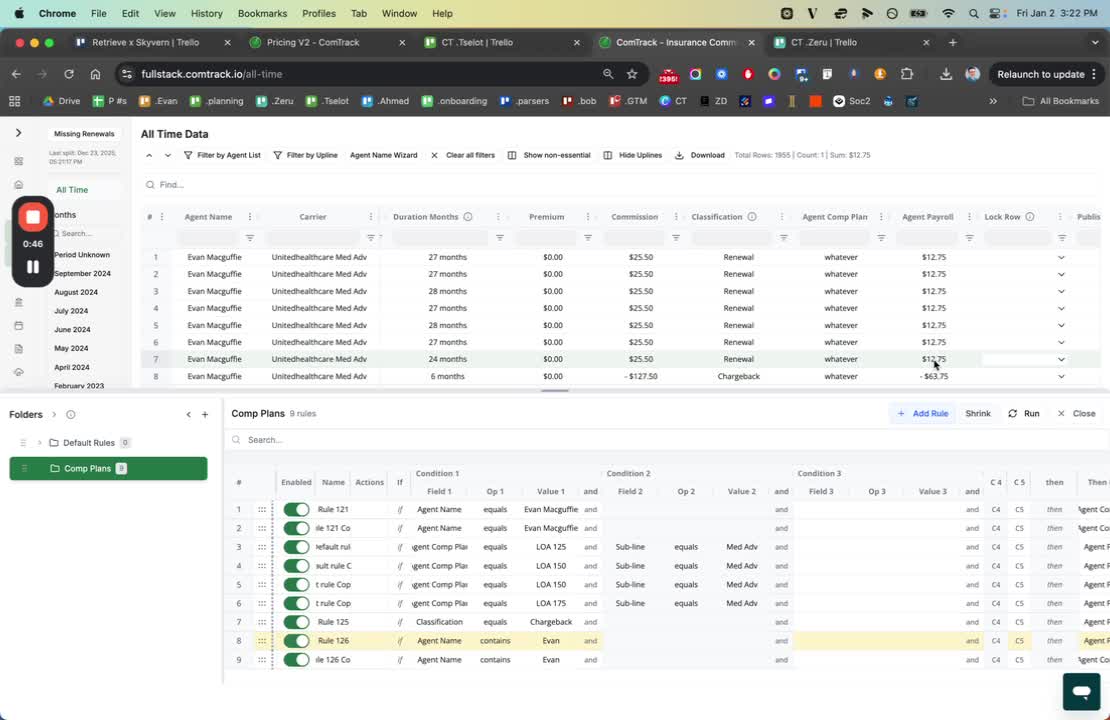Open the .planning bookmark
The image size is (1110, 720).
coord(217,101)
